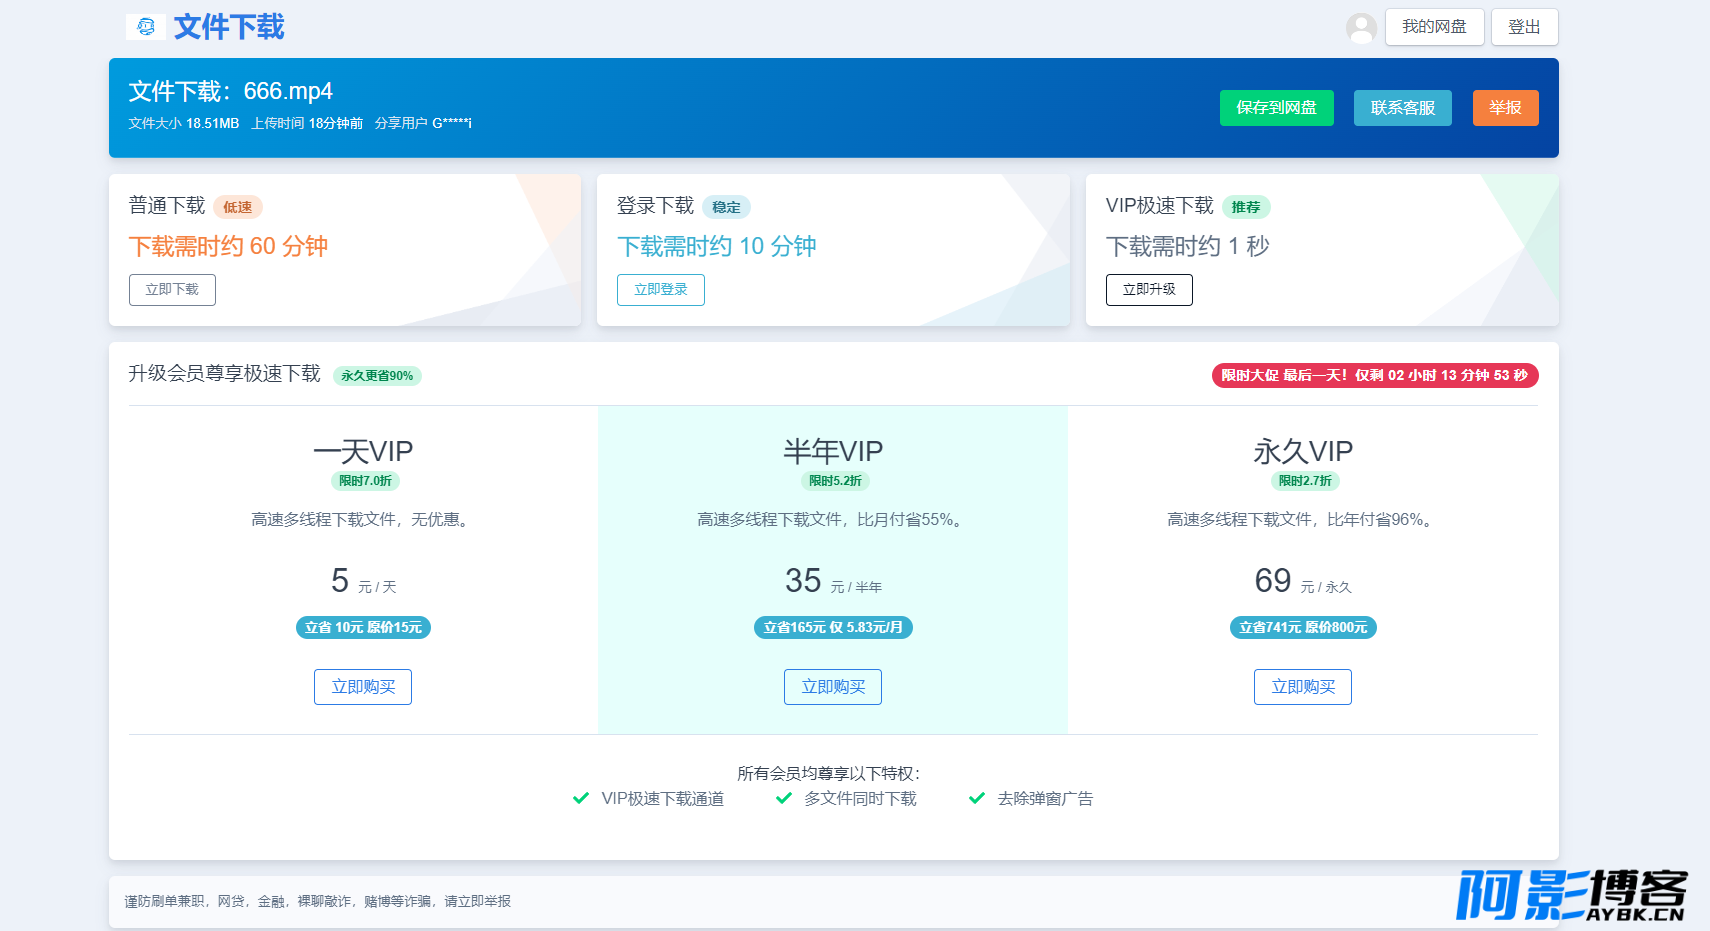Open the user avatar icon
Screen dimensions: 1710x931
coord(1361,28)
